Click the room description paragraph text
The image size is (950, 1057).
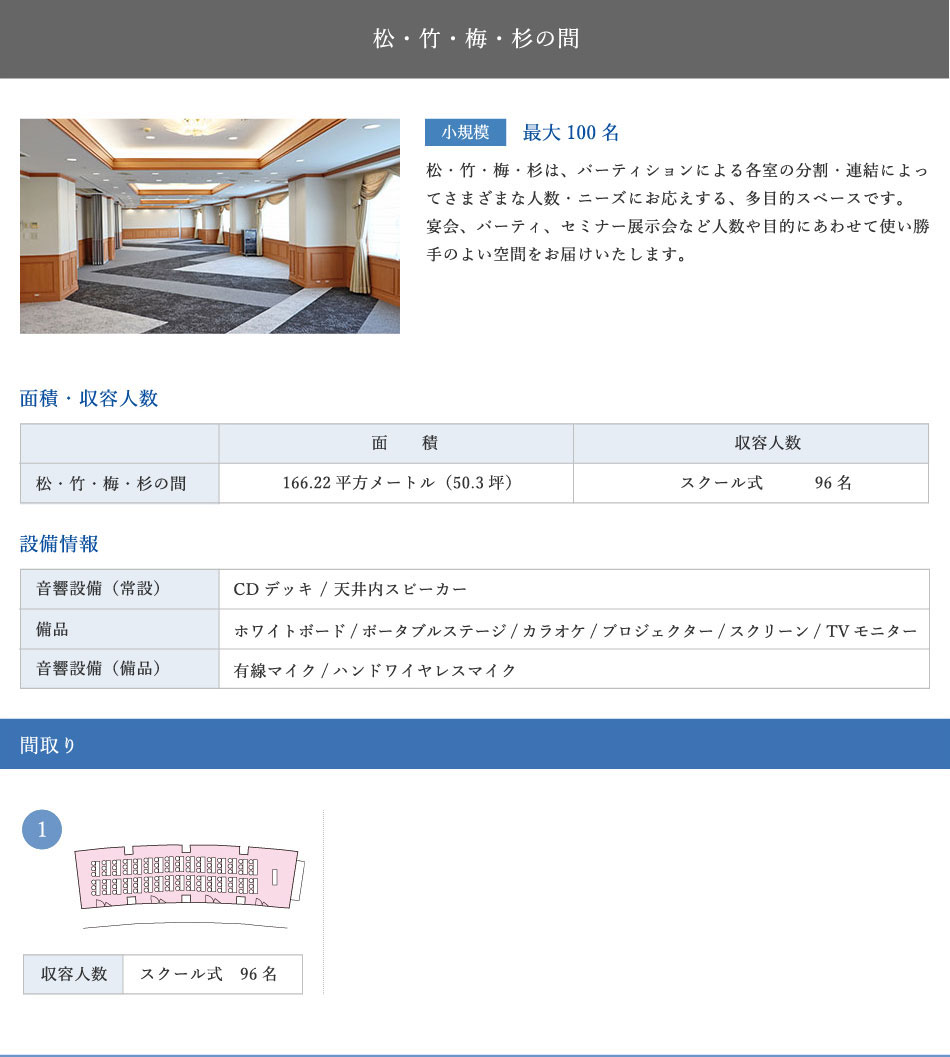678,212
